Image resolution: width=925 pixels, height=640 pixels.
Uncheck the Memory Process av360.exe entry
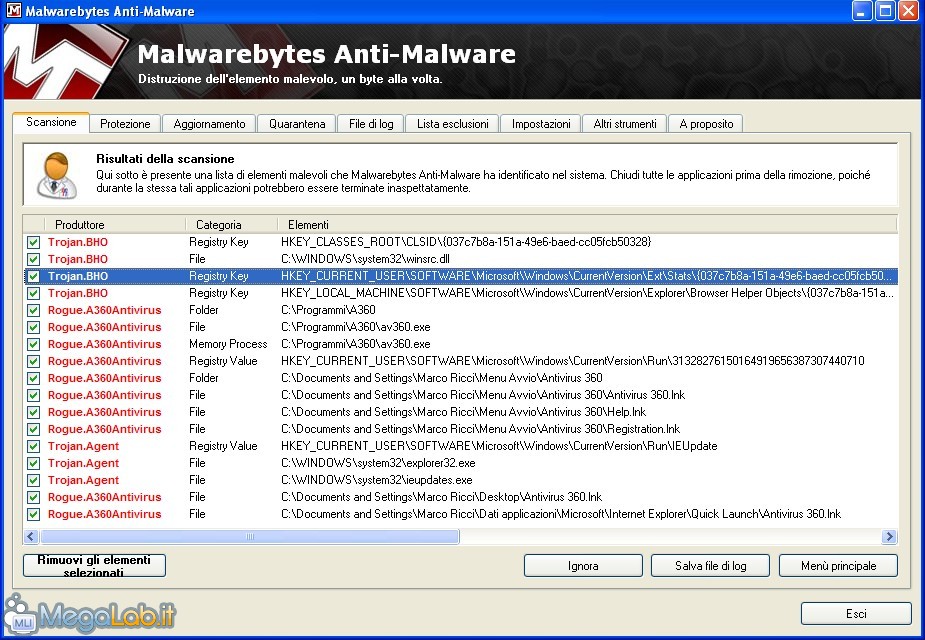(x=34, y=344)
